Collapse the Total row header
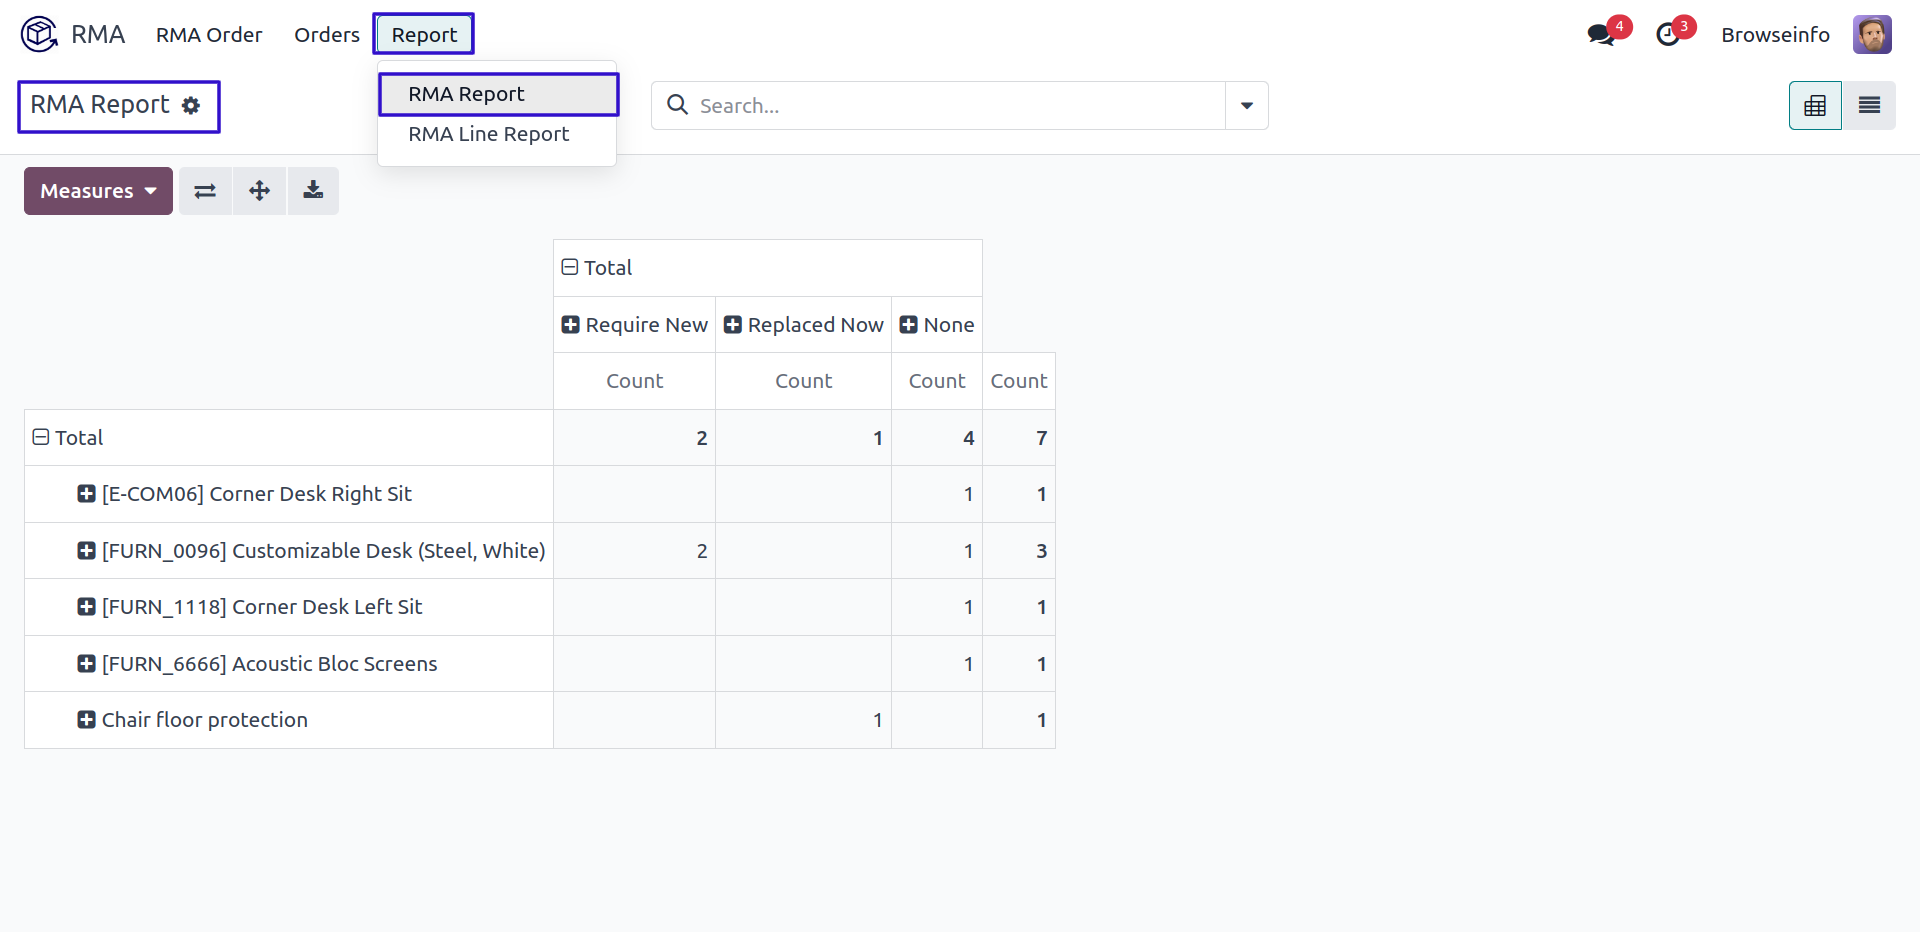Image resolution: width=1920 pixels, height=932 pixels. [68, 438]
